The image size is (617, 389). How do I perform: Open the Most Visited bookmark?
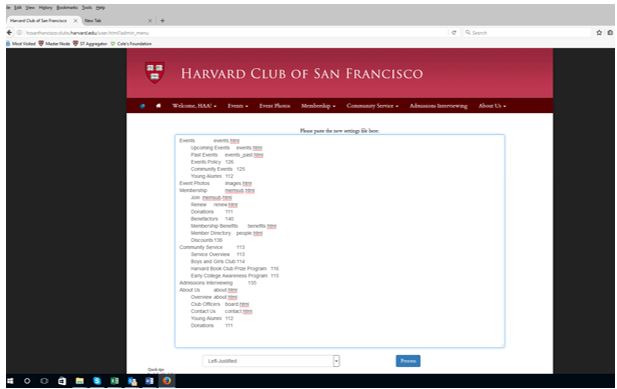coord(21,44)
